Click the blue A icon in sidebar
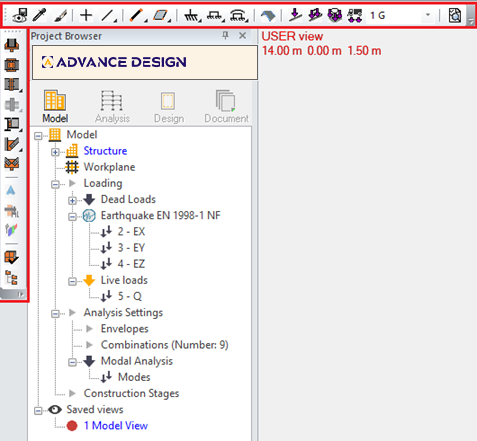 tap(11, 191)
